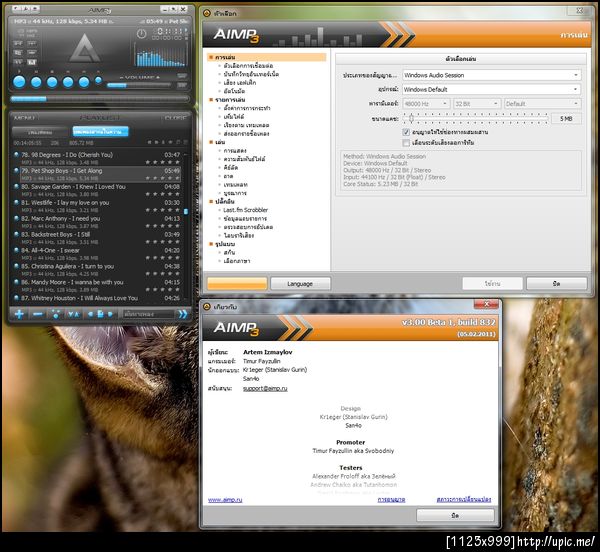This screenshot has height=552, width=600.
Task: Remove tracks using the minus icon in playlist toolbar
Action: 38,314
